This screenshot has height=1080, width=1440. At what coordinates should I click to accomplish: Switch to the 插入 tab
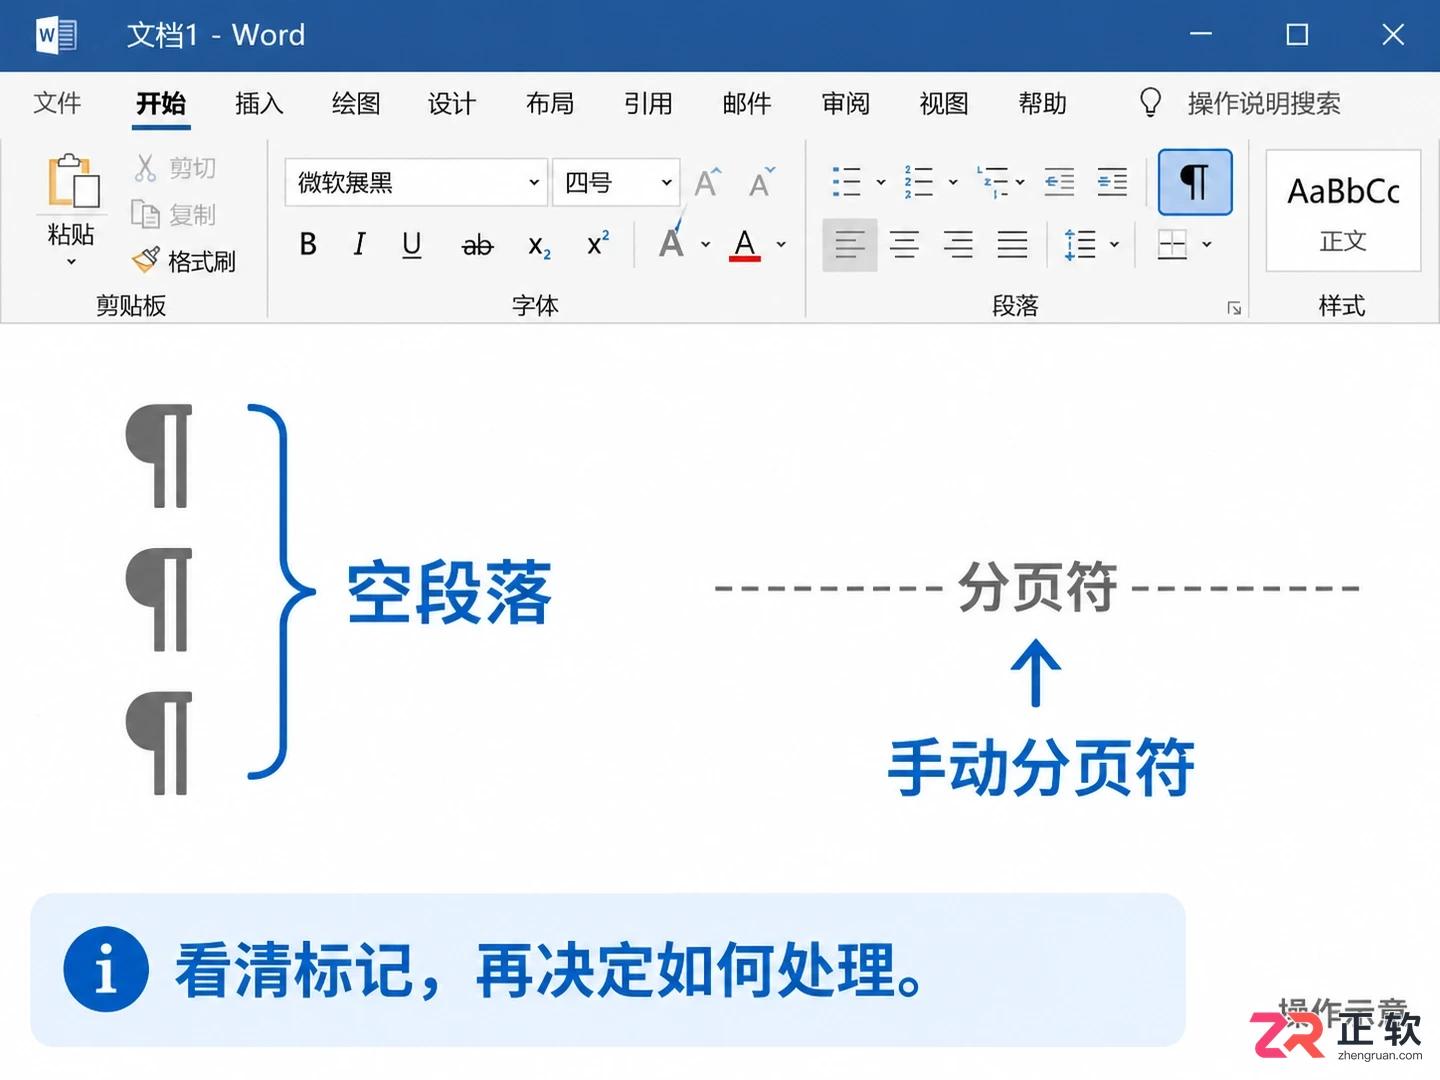[259, 103]
